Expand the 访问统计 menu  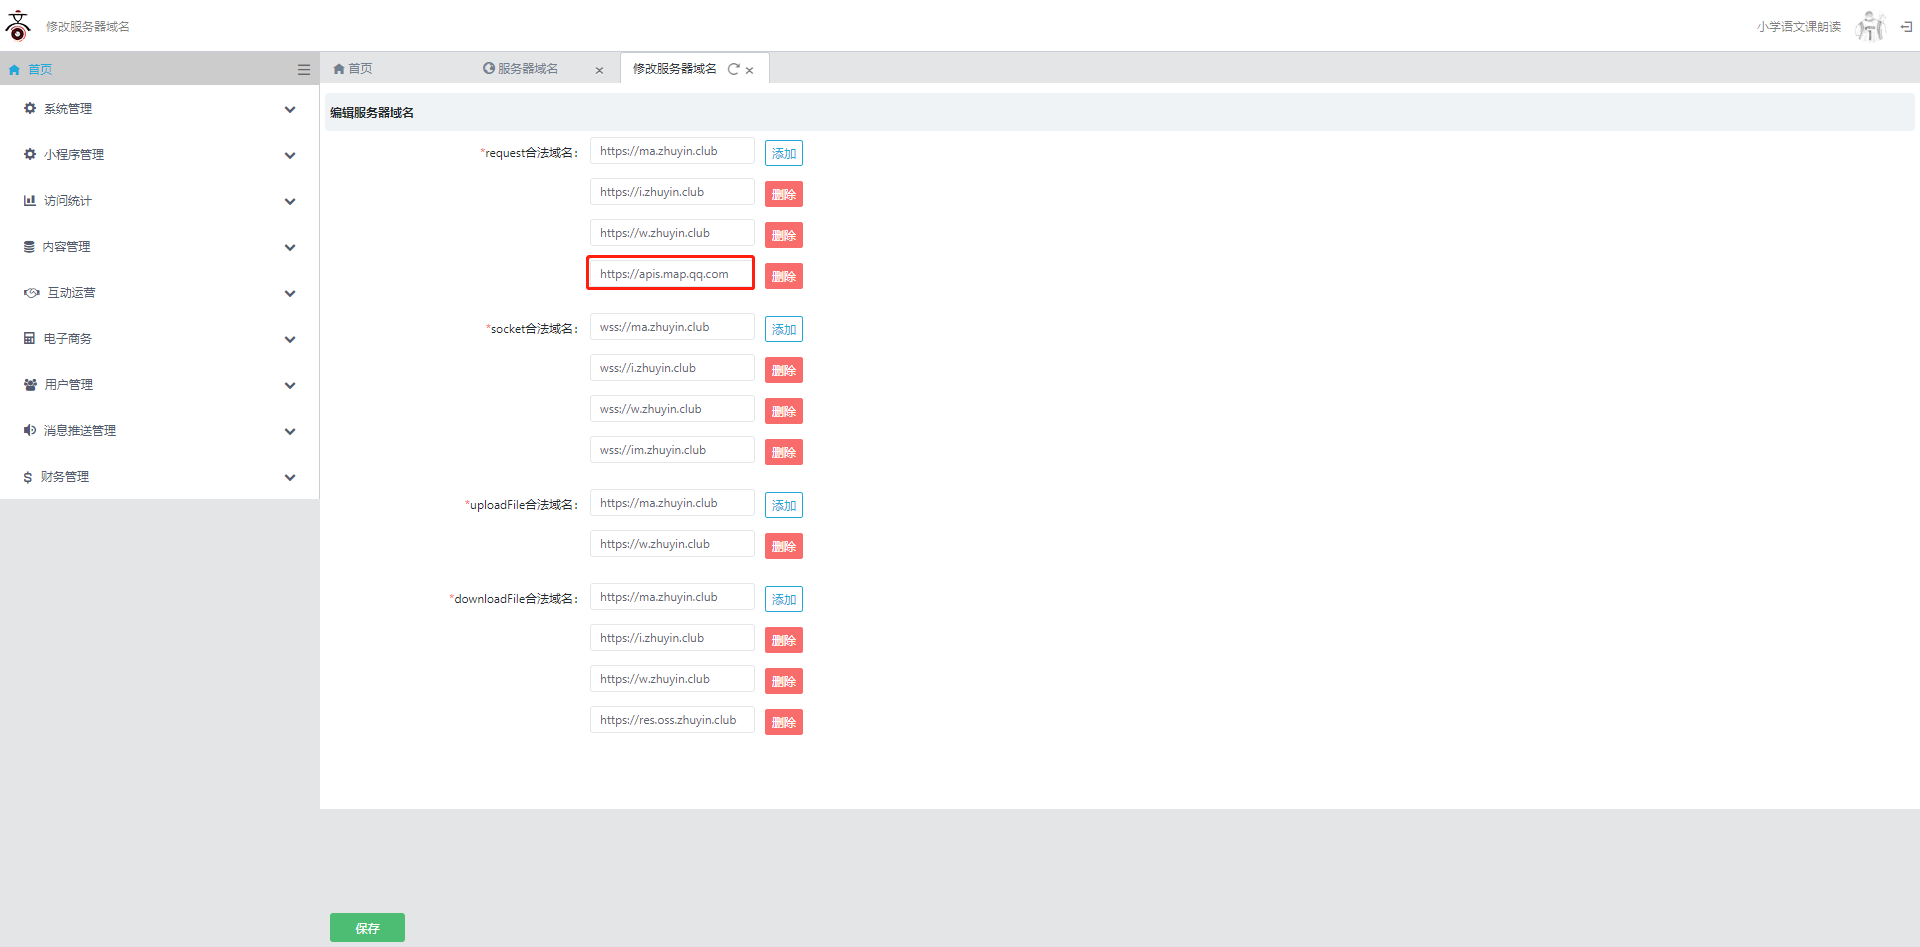pyautogui.click(x=160, y=201)
